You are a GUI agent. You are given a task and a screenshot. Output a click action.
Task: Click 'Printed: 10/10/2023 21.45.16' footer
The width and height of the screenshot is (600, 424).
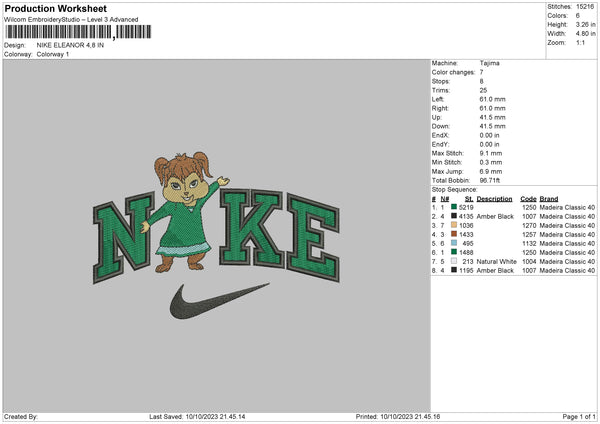[398, 417]
